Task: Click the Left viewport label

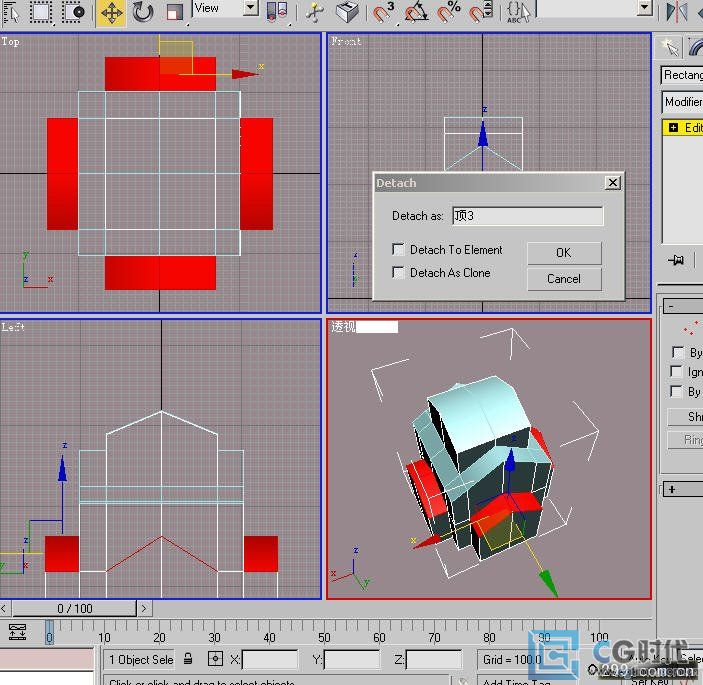Action: click(x=13, y=327)
